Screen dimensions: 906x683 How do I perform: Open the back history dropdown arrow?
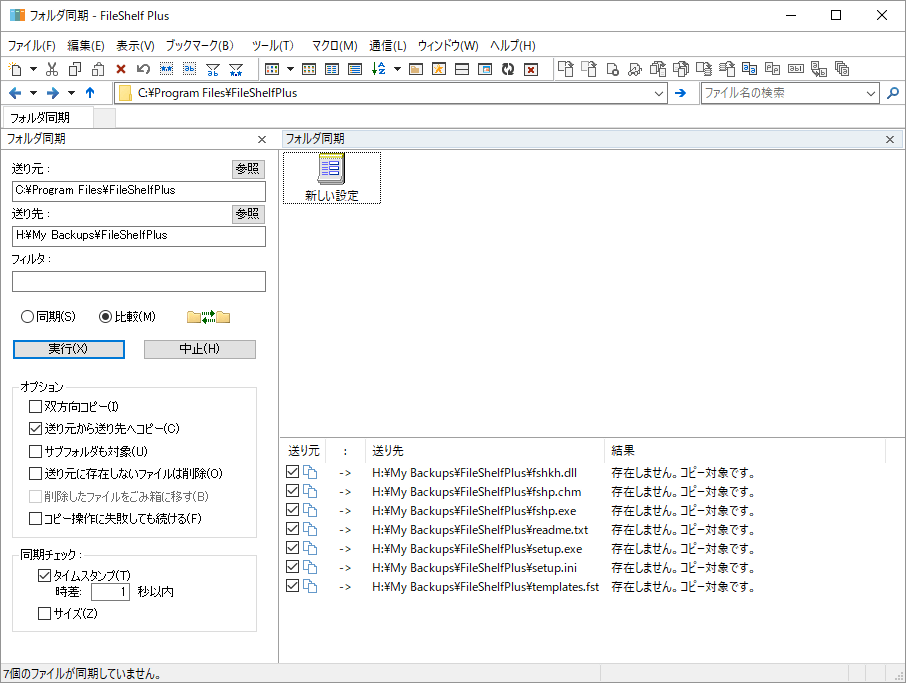(34, 92)
